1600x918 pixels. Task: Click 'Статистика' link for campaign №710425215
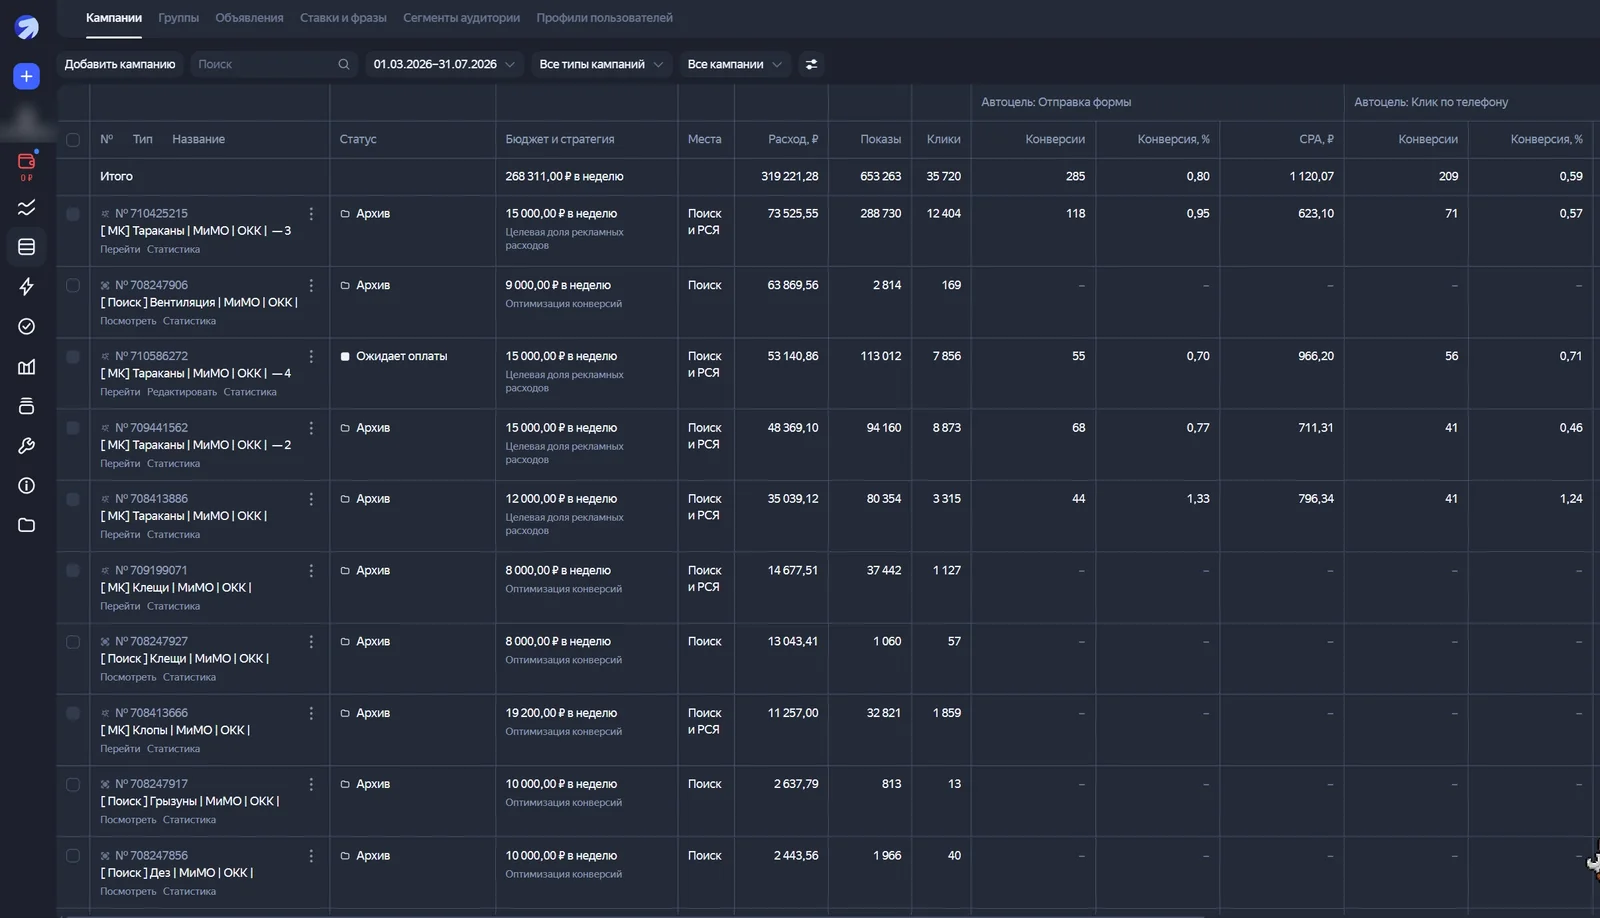[173, 250]
